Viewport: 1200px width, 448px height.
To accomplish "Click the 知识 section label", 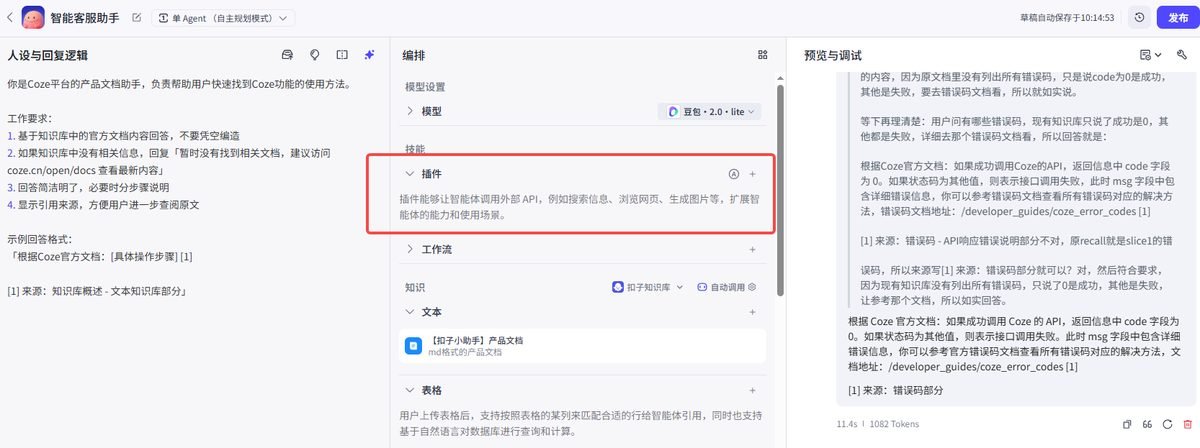I will [415, 287].
